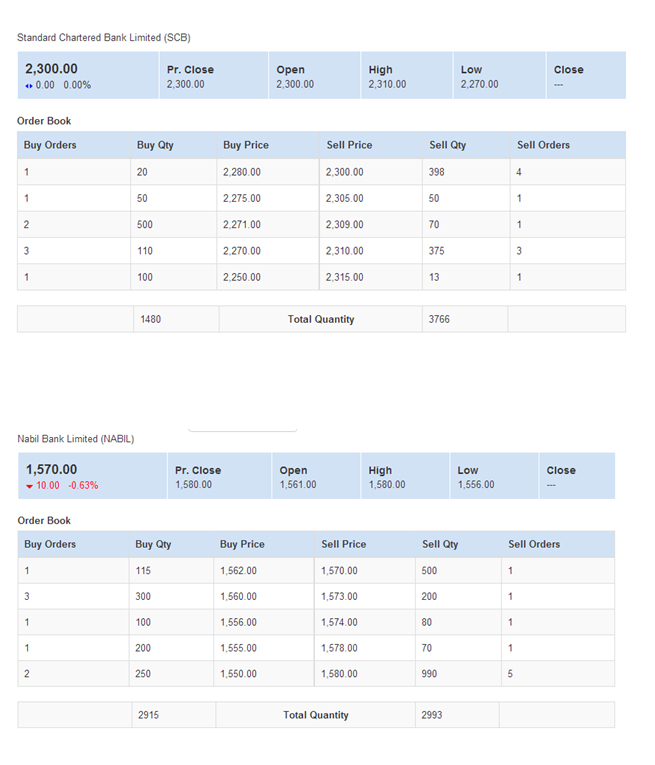
Task: Click the blue no-change arrows icon for SCB
Action: tap(29, 85)
